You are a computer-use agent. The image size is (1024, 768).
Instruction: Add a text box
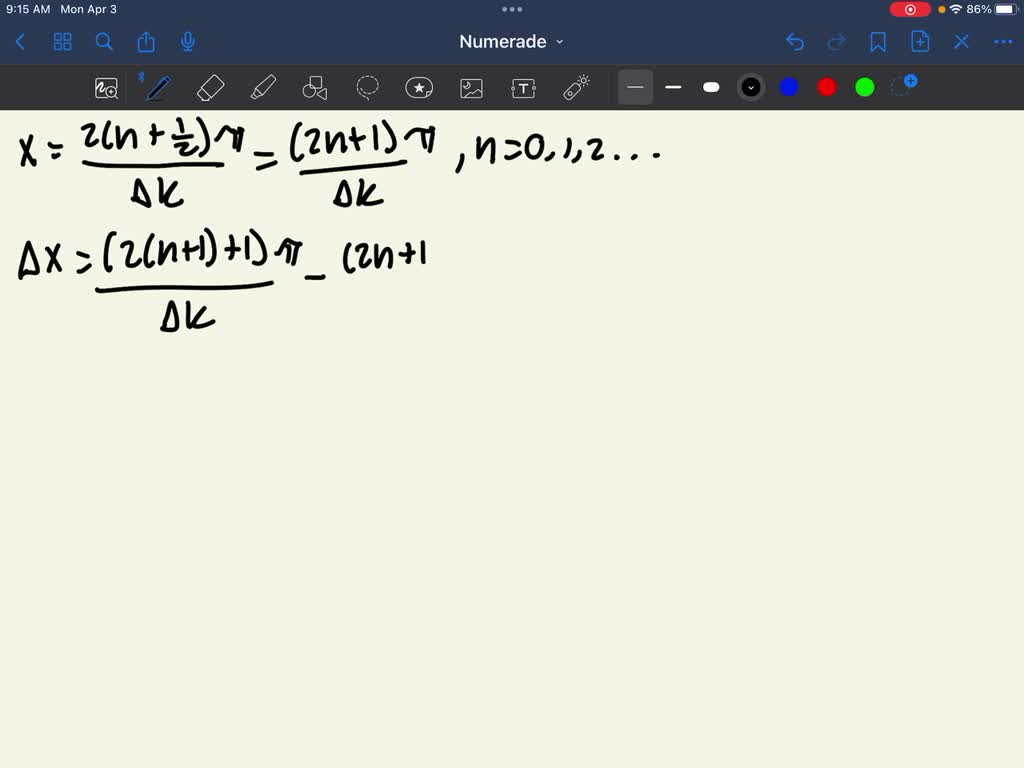pos(523,87)
